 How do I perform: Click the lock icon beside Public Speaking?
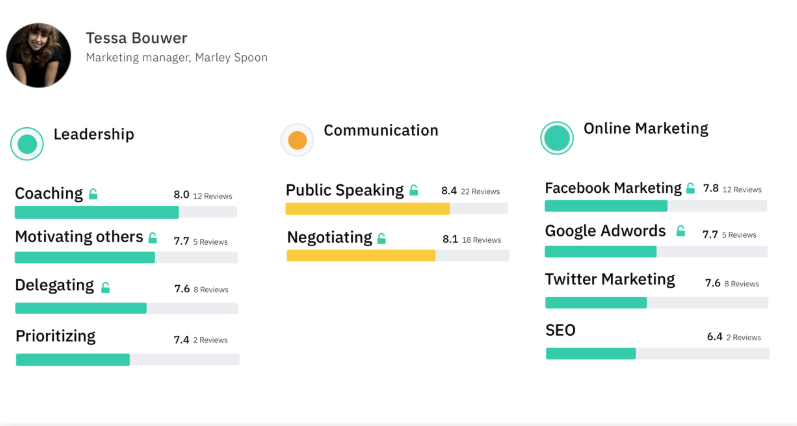[414, 190]
